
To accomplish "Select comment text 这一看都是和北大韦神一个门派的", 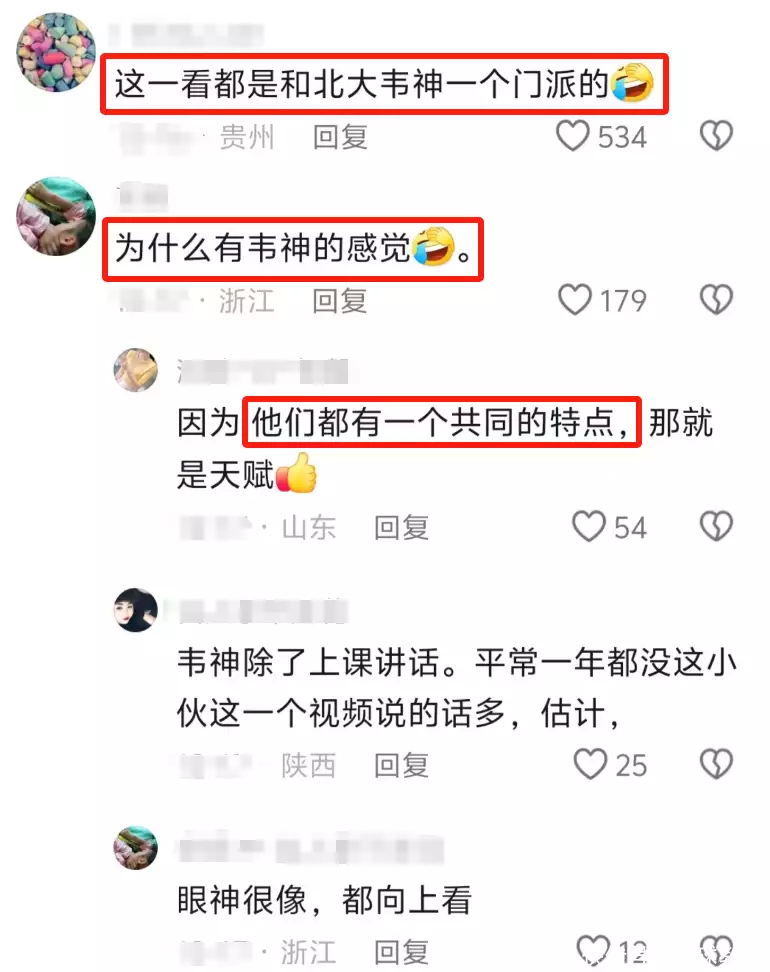I will pyautogui.click(x=361, y=84).
